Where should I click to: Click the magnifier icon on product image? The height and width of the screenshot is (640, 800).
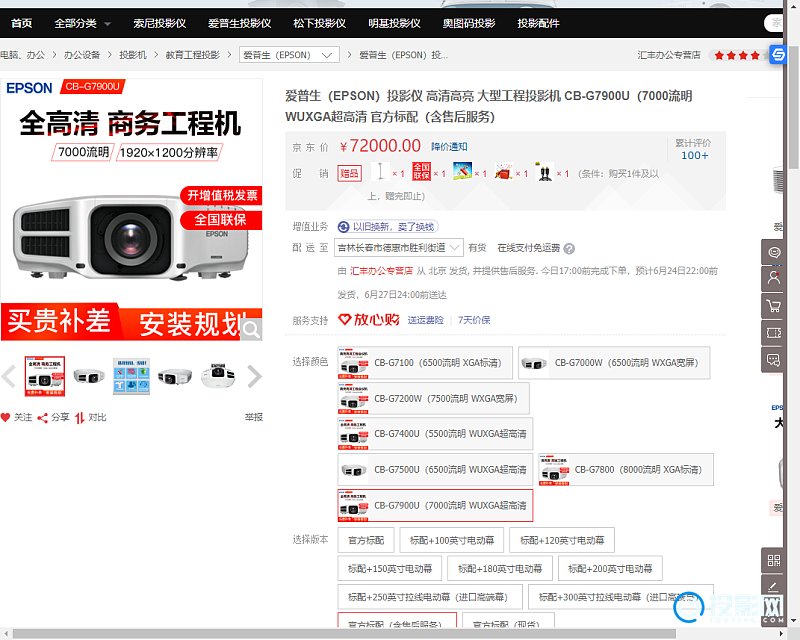pyautogui.click(x=251, y=328)
